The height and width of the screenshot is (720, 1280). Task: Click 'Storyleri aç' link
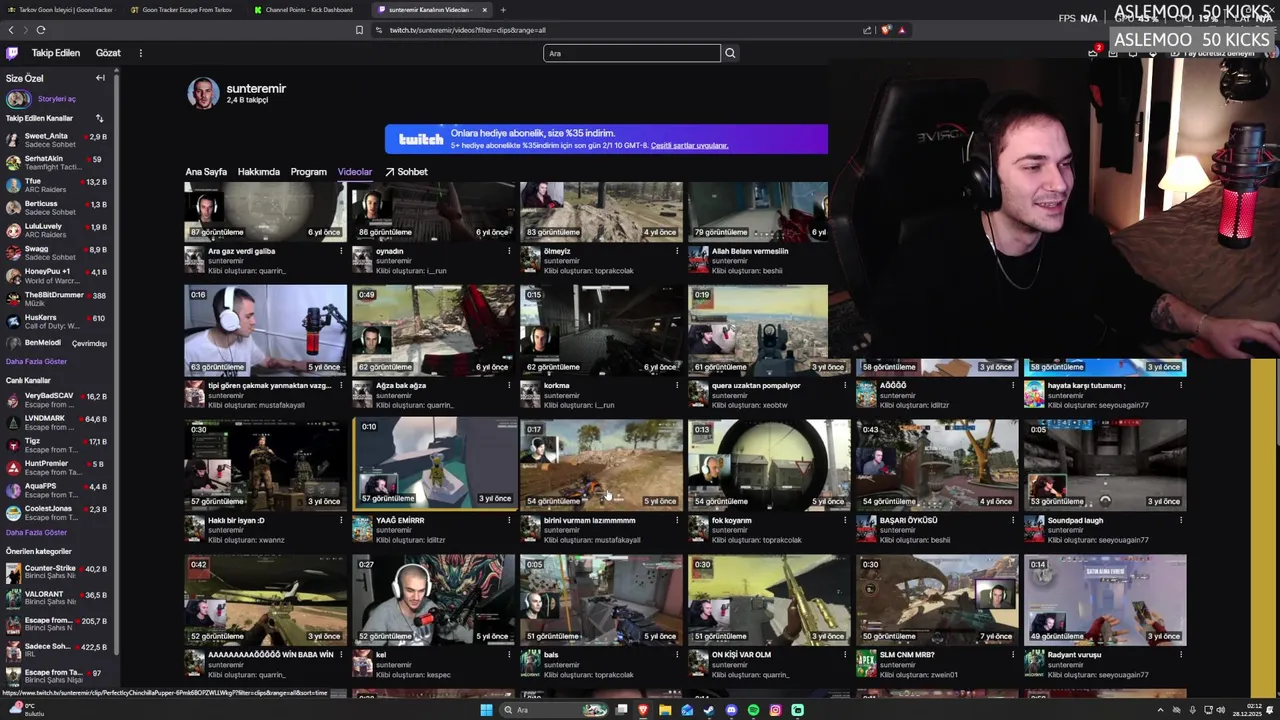pos(56,99)
